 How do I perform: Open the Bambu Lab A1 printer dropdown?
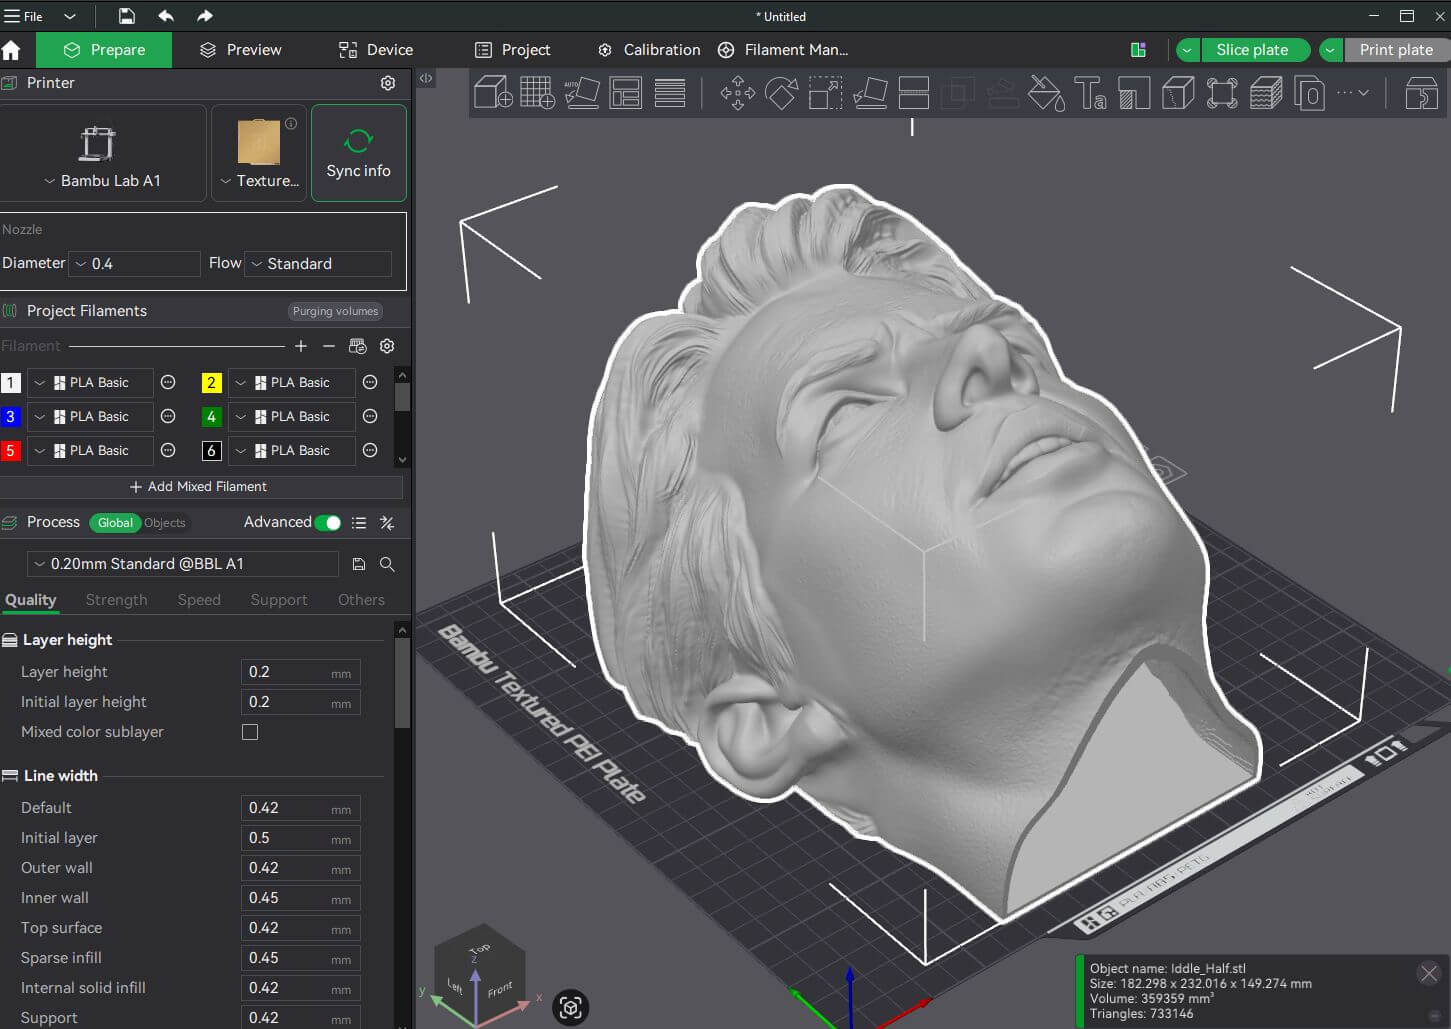coord(103,181)
